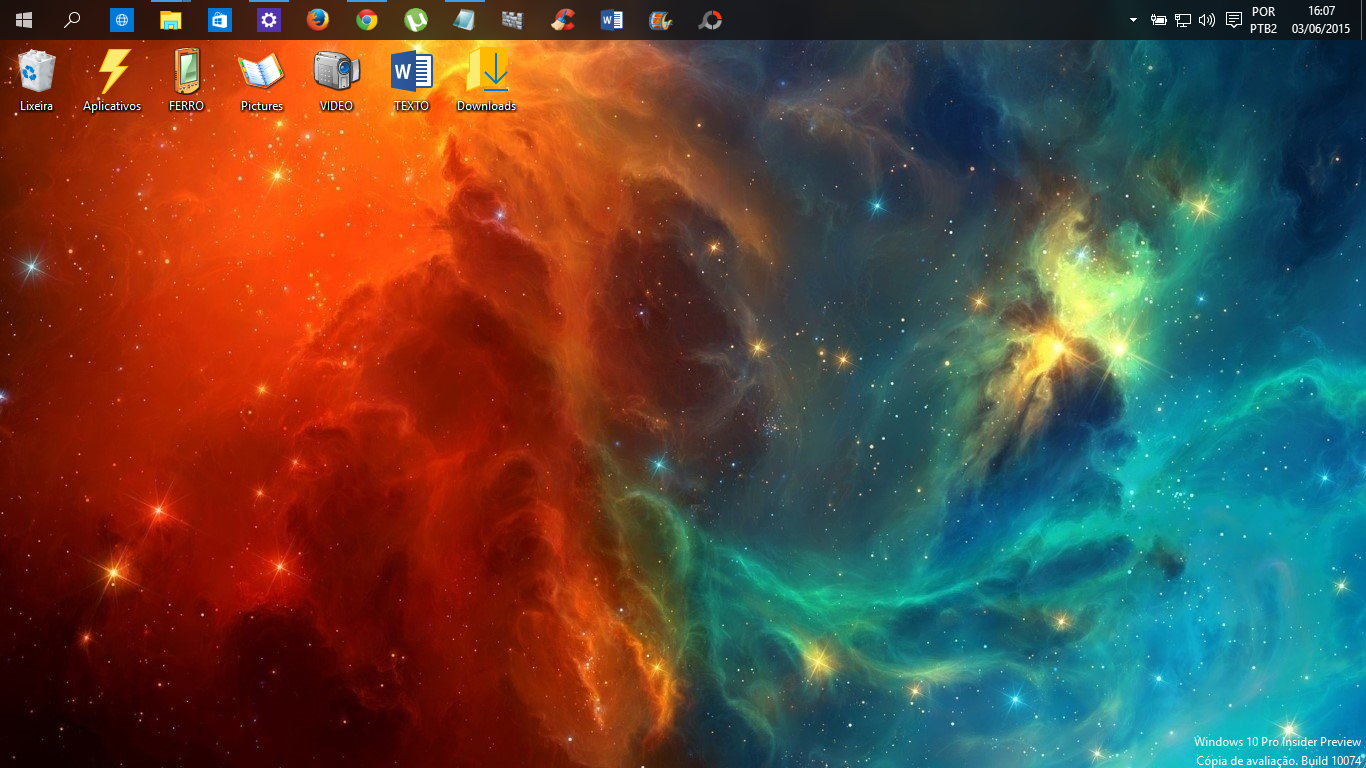The image size is (1366, 768).
Task: Select the VIDEO camcorder desktop icon
Action: point(336,80)
